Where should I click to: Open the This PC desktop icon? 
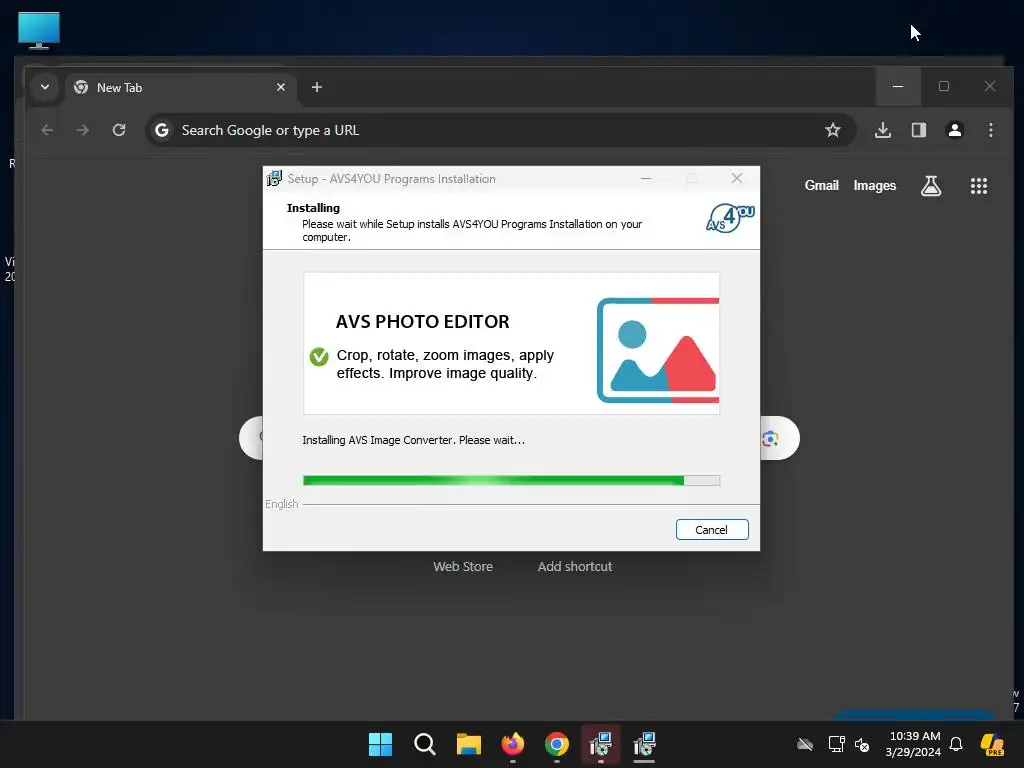tap(39, 31)
